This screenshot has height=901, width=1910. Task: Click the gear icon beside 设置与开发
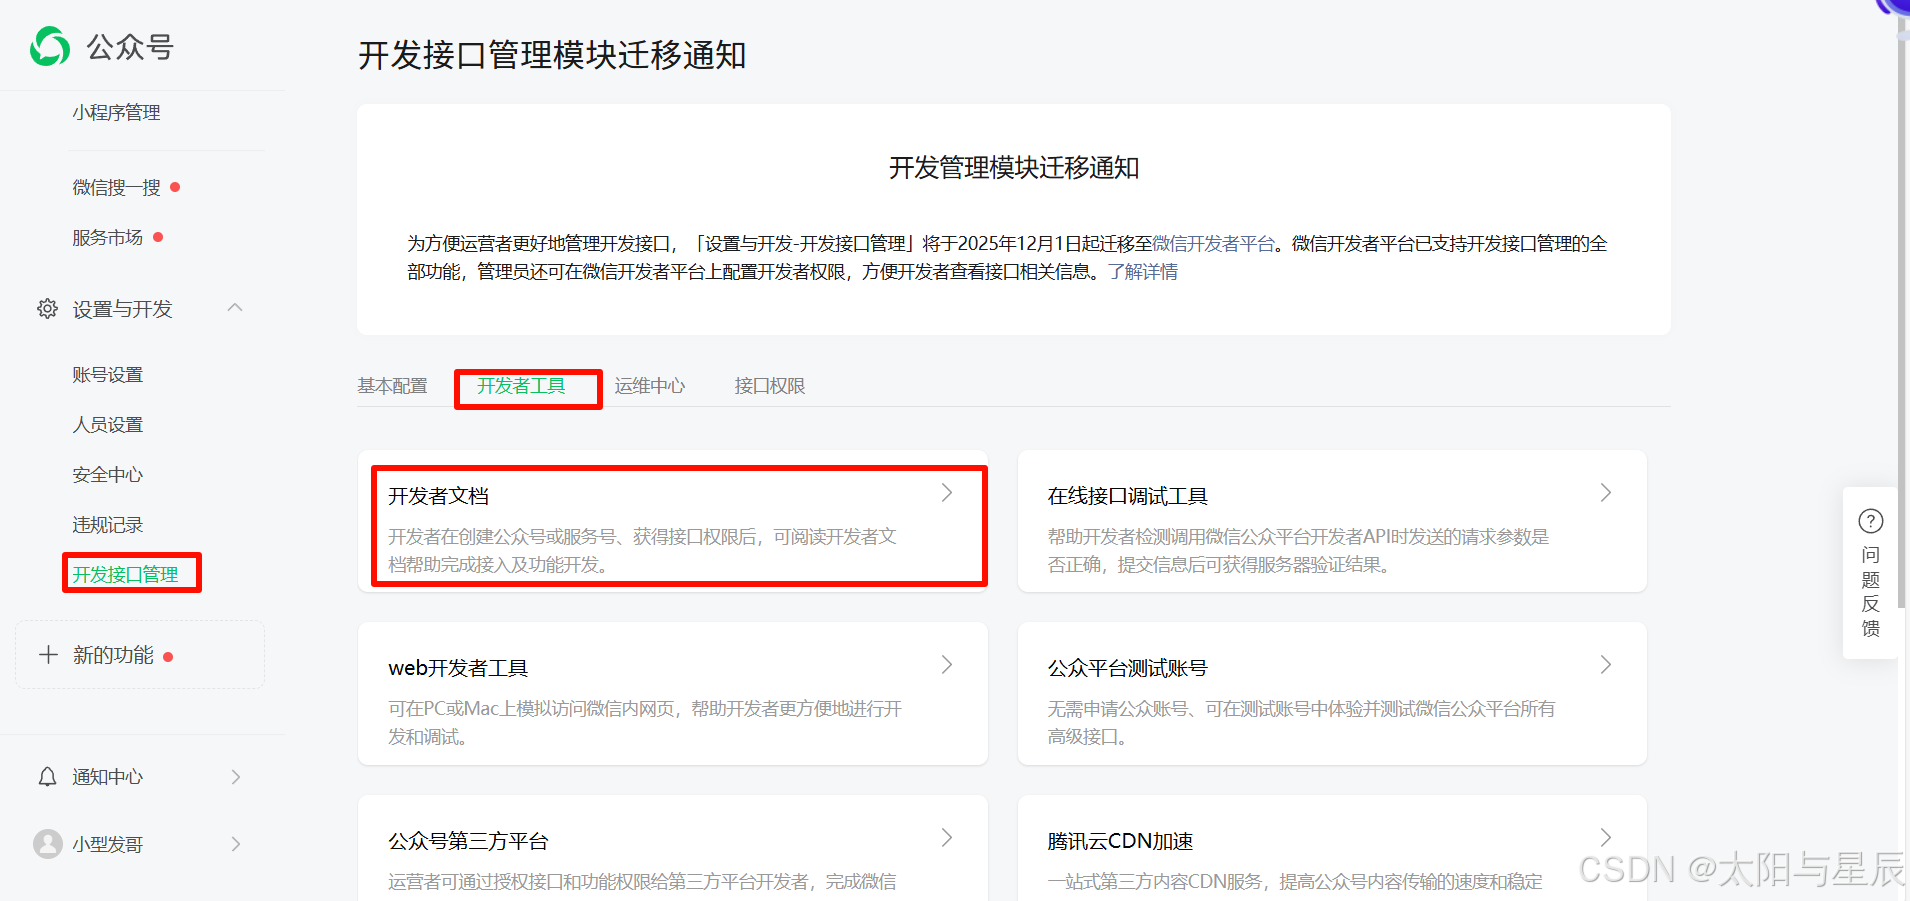(x=47, y=309)
